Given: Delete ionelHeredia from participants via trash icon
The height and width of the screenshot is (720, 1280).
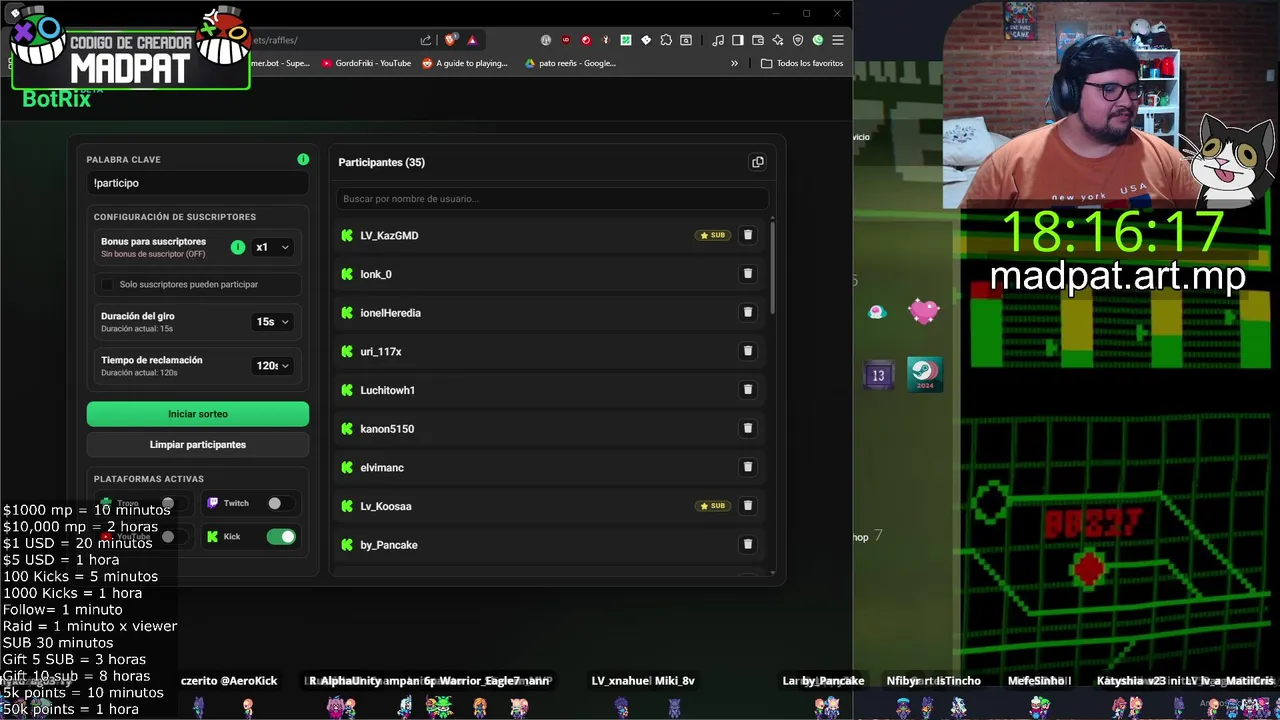Looking at the screenshot, I should (x=748, y=312).
